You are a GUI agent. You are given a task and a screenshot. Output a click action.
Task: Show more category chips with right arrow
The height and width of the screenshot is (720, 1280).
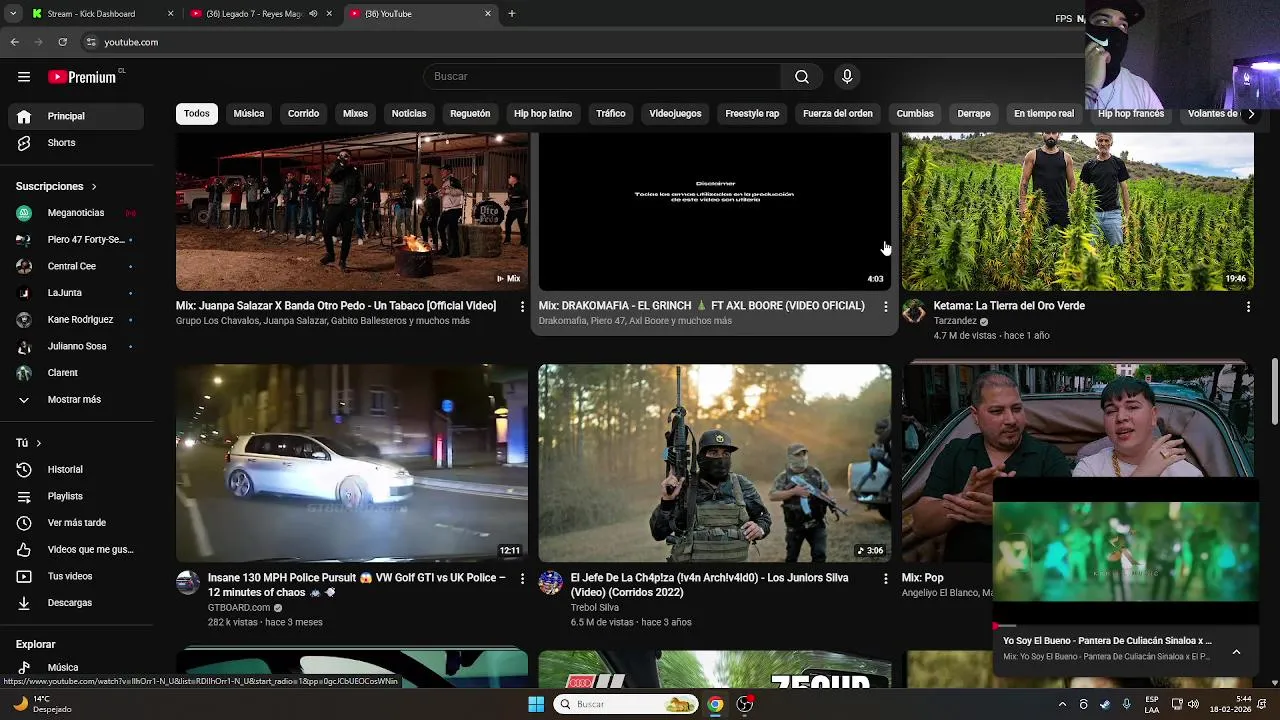click(1250, 114)
